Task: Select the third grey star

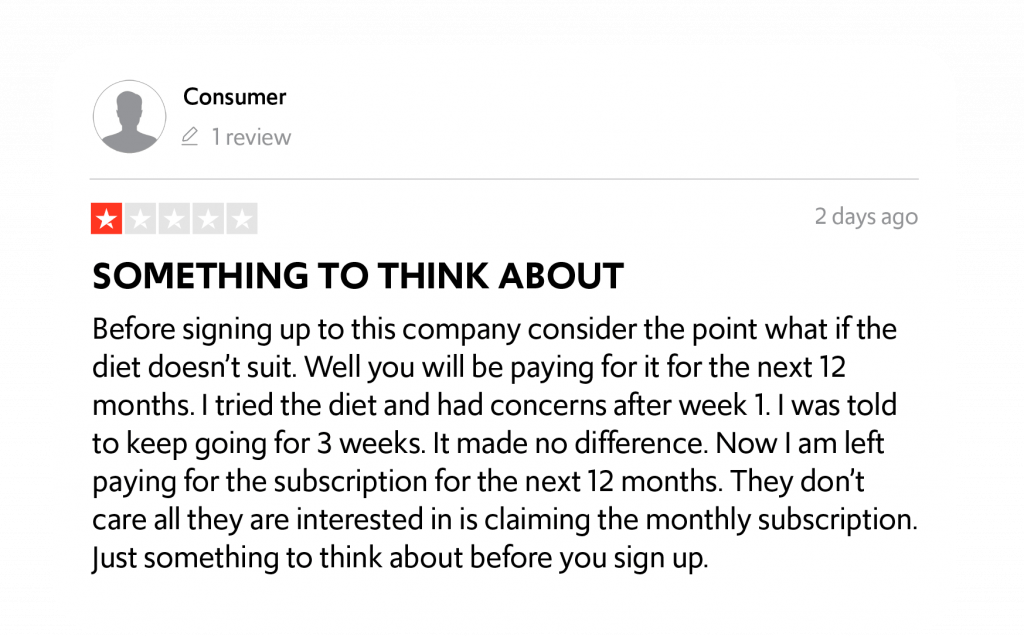Action: point(174,218)
